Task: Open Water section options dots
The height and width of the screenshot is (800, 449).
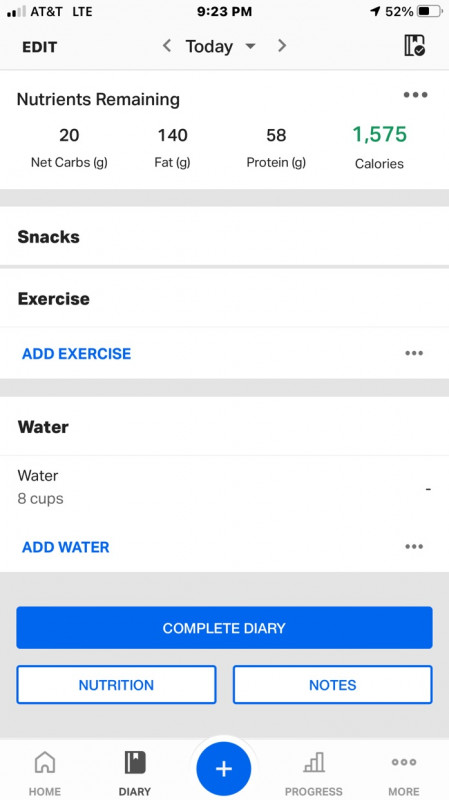Action: pos(414,546)
